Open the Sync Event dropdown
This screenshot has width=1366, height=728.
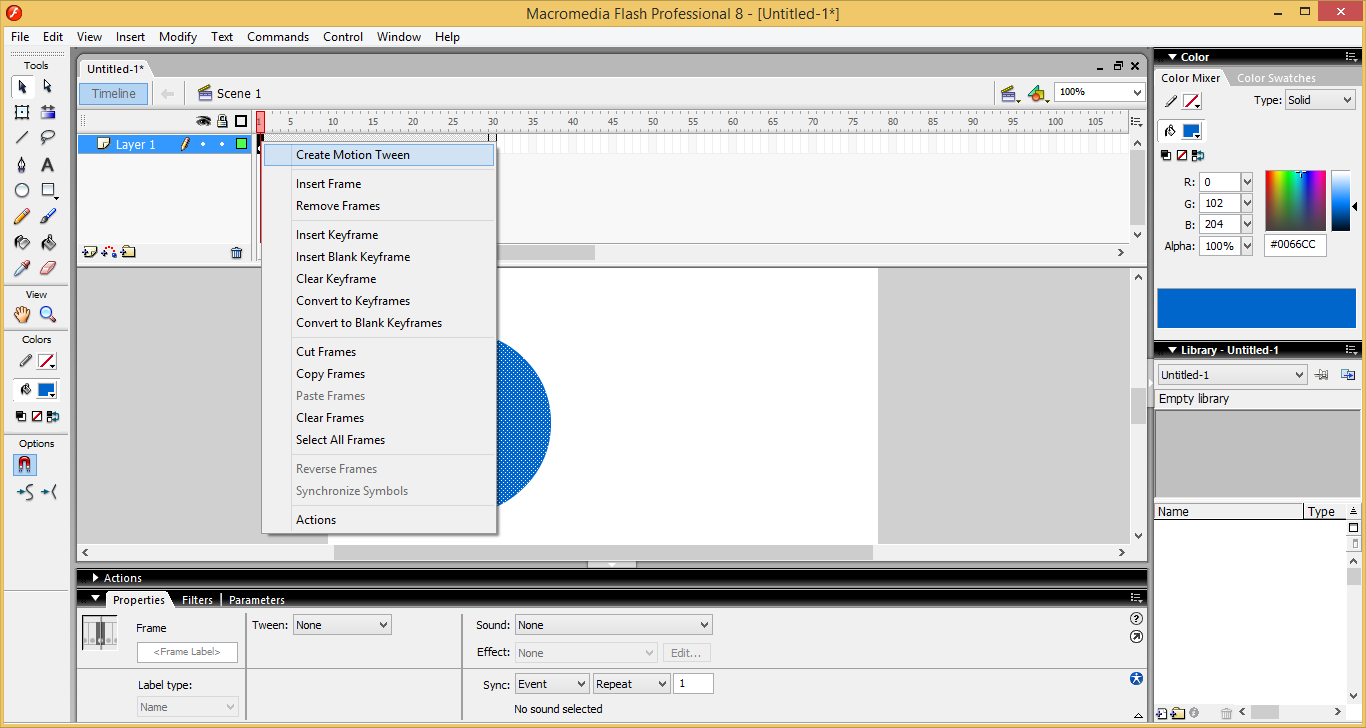point(552,684)
